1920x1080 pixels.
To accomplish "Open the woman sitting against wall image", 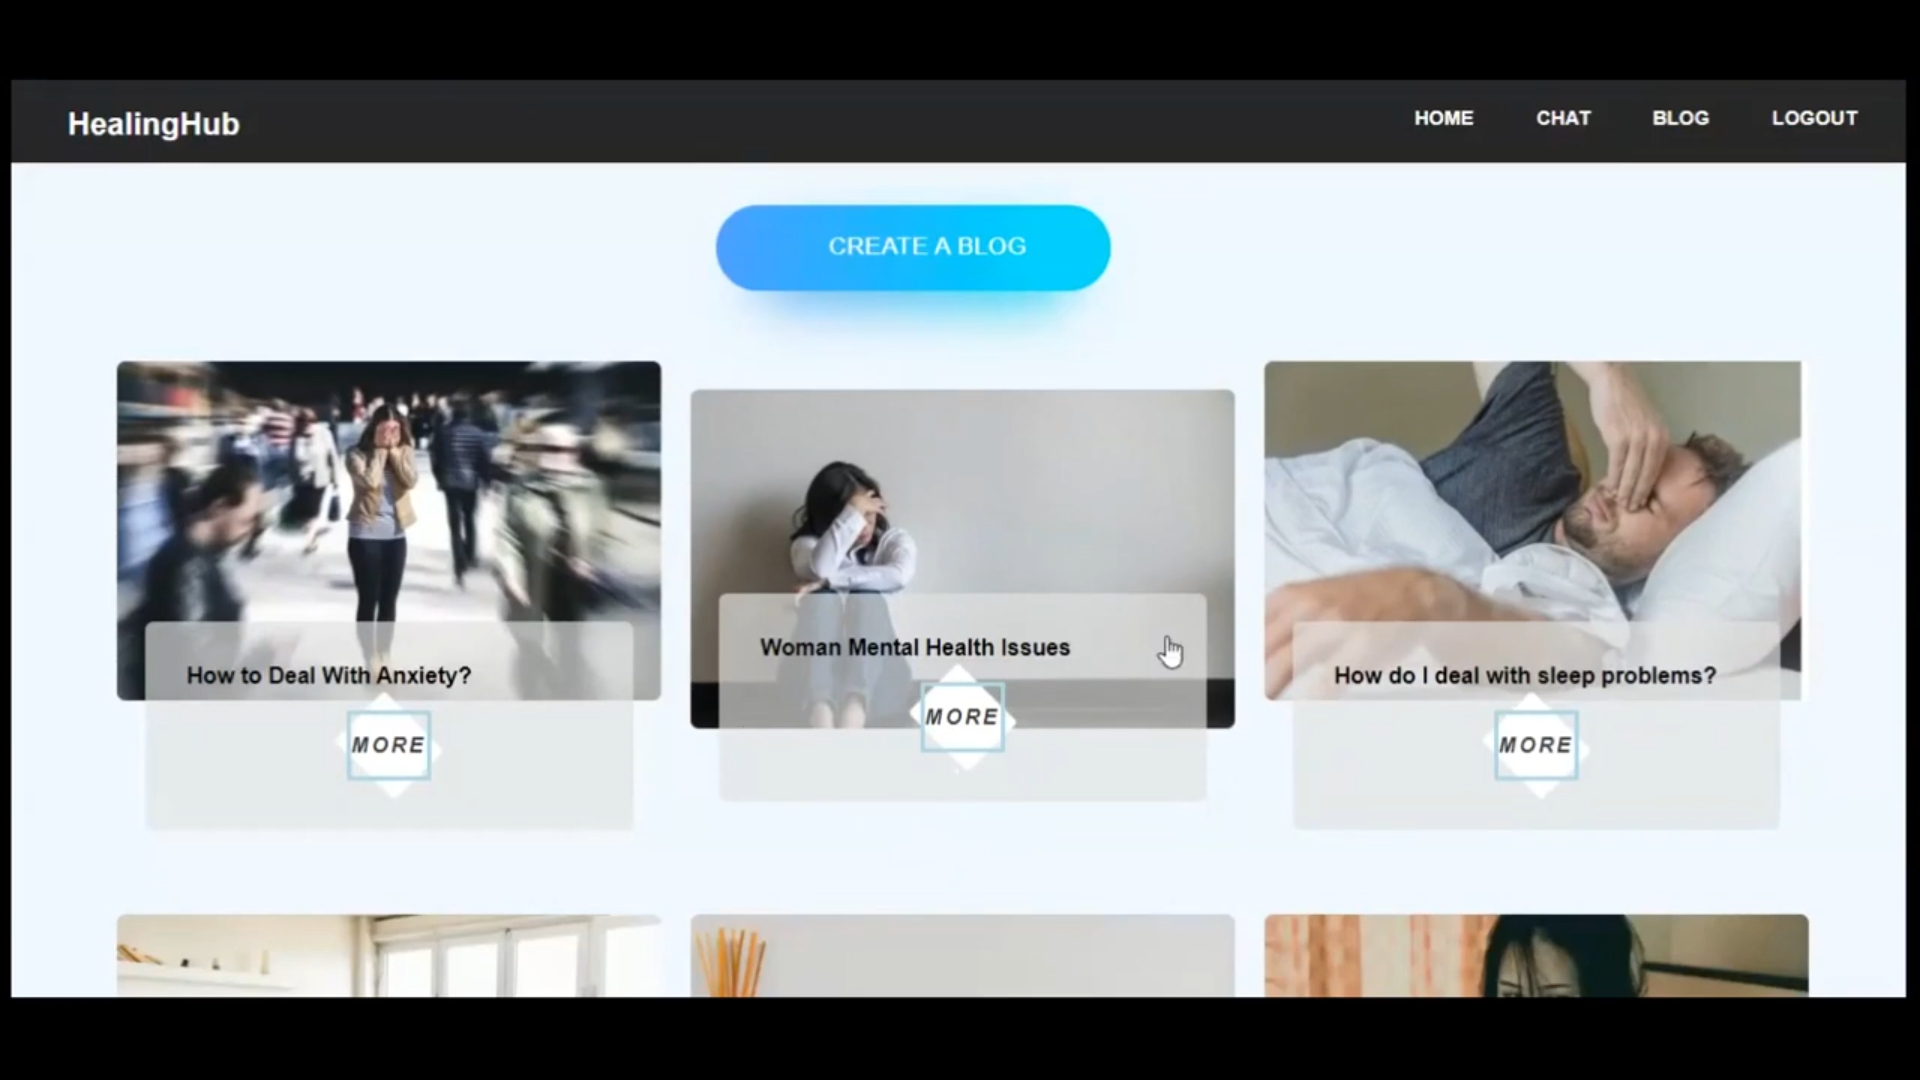I will coord(962,490).
